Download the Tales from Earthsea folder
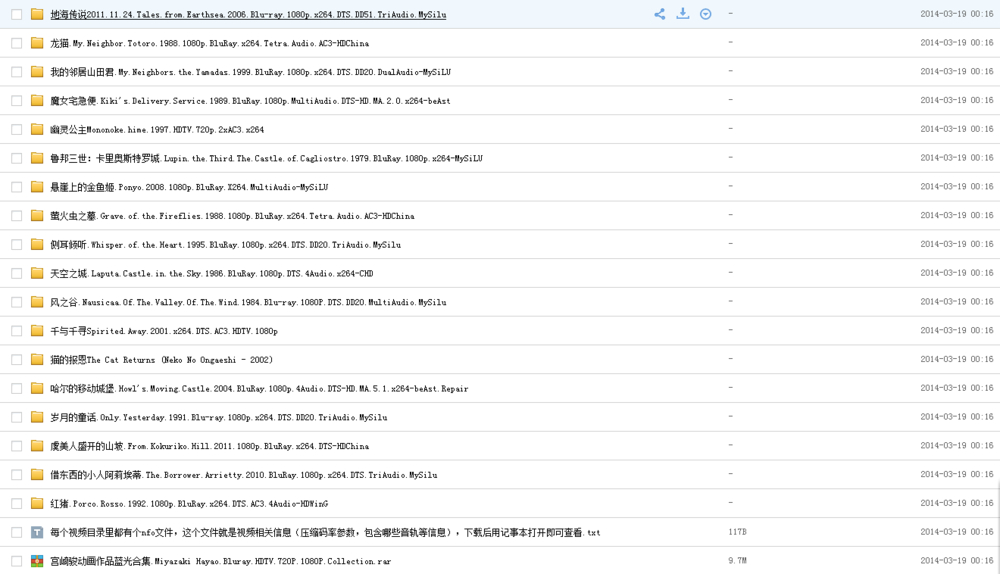 (x=682, y=13)
